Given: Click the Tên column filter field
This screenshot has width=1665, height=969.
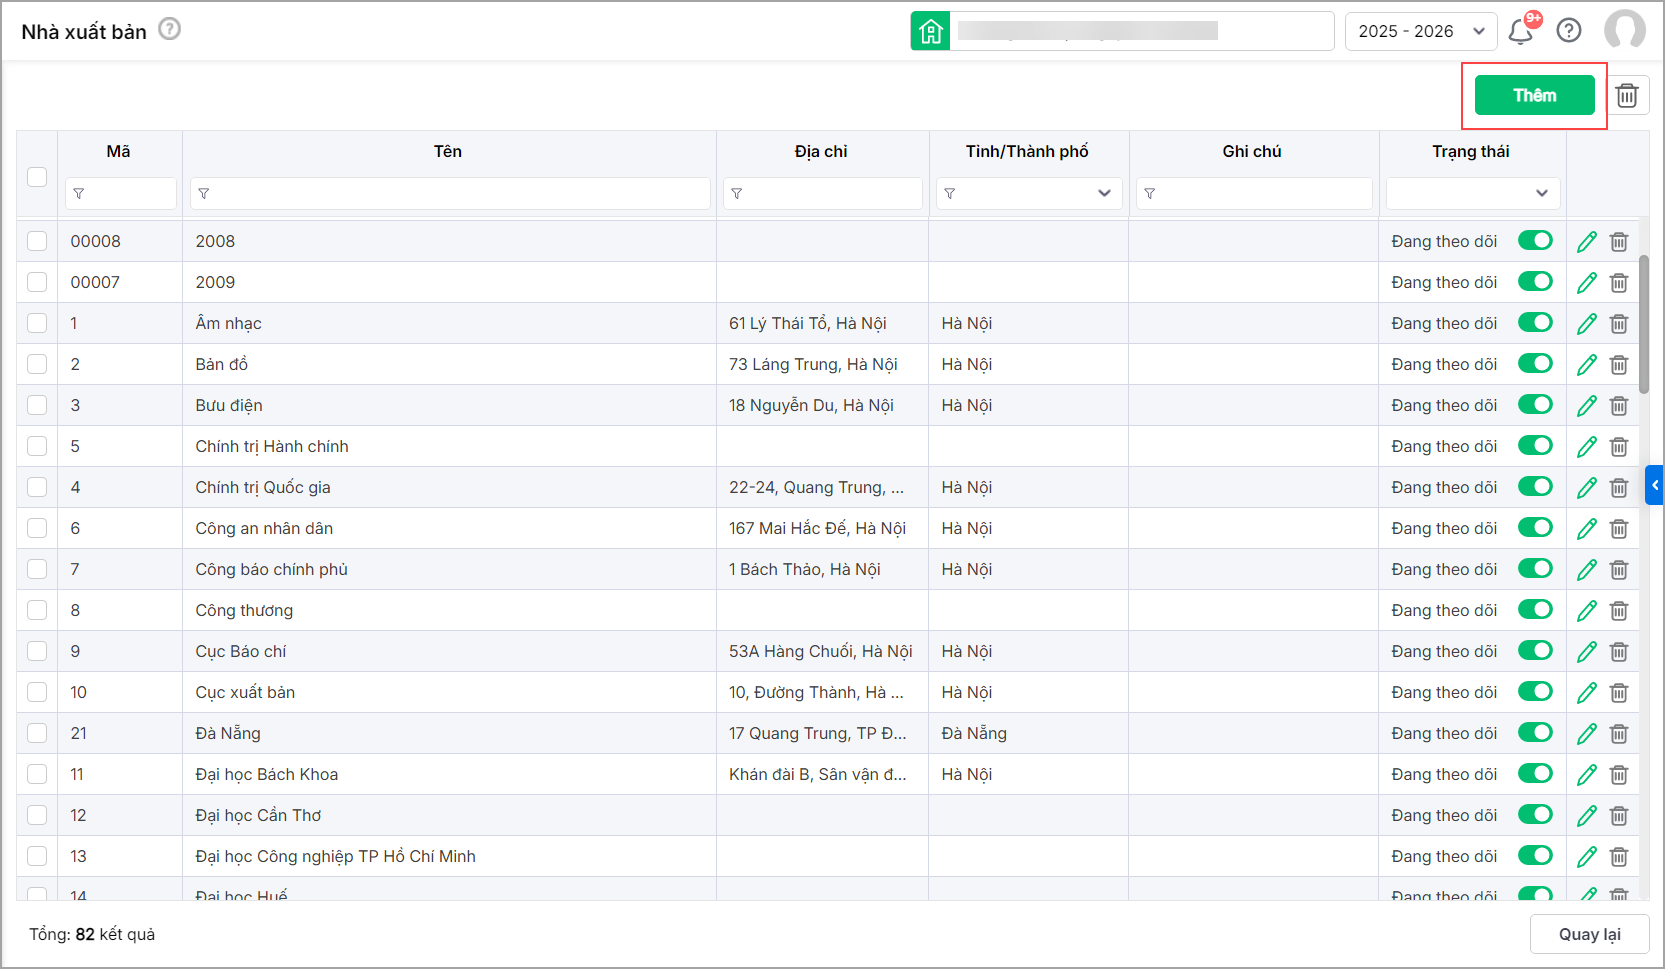Looking at the screenshot, I should (x=450, y=193).
